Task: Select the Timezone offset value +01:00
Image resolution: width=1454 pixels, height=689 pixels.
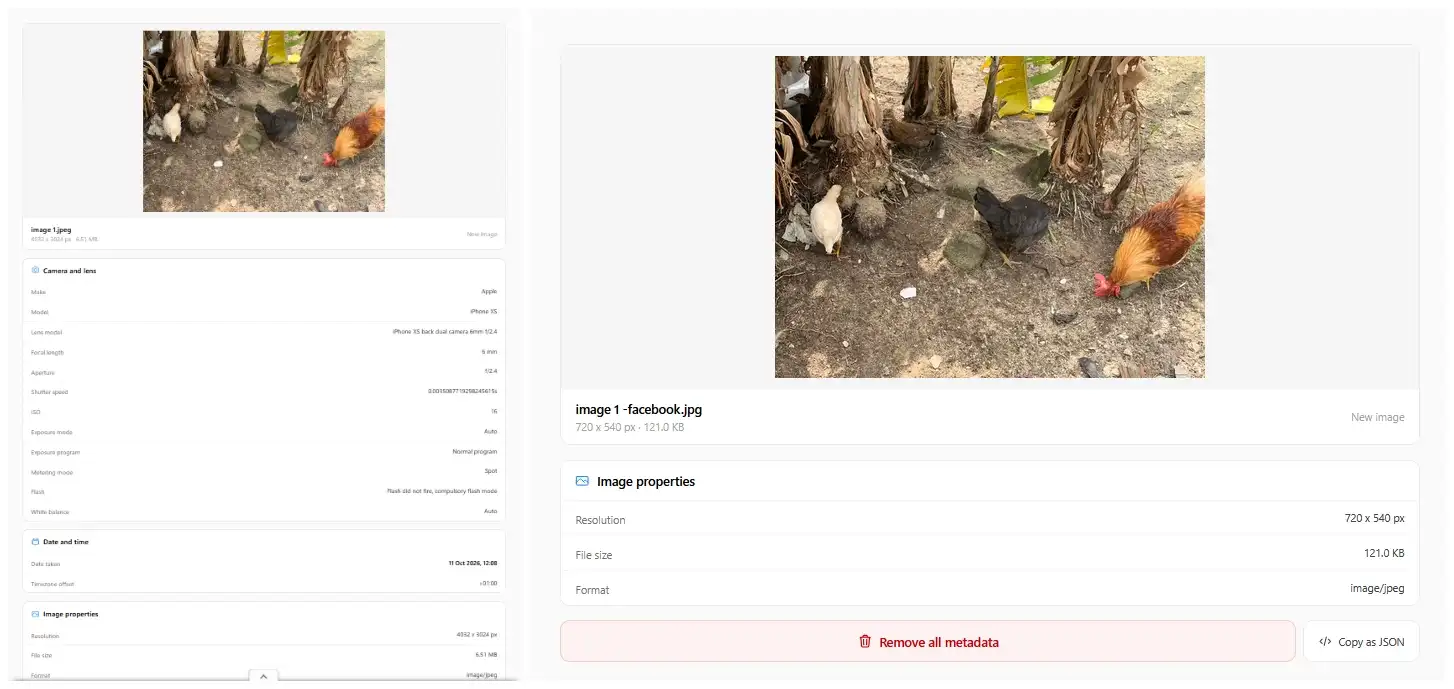Action: pos(488,583)
